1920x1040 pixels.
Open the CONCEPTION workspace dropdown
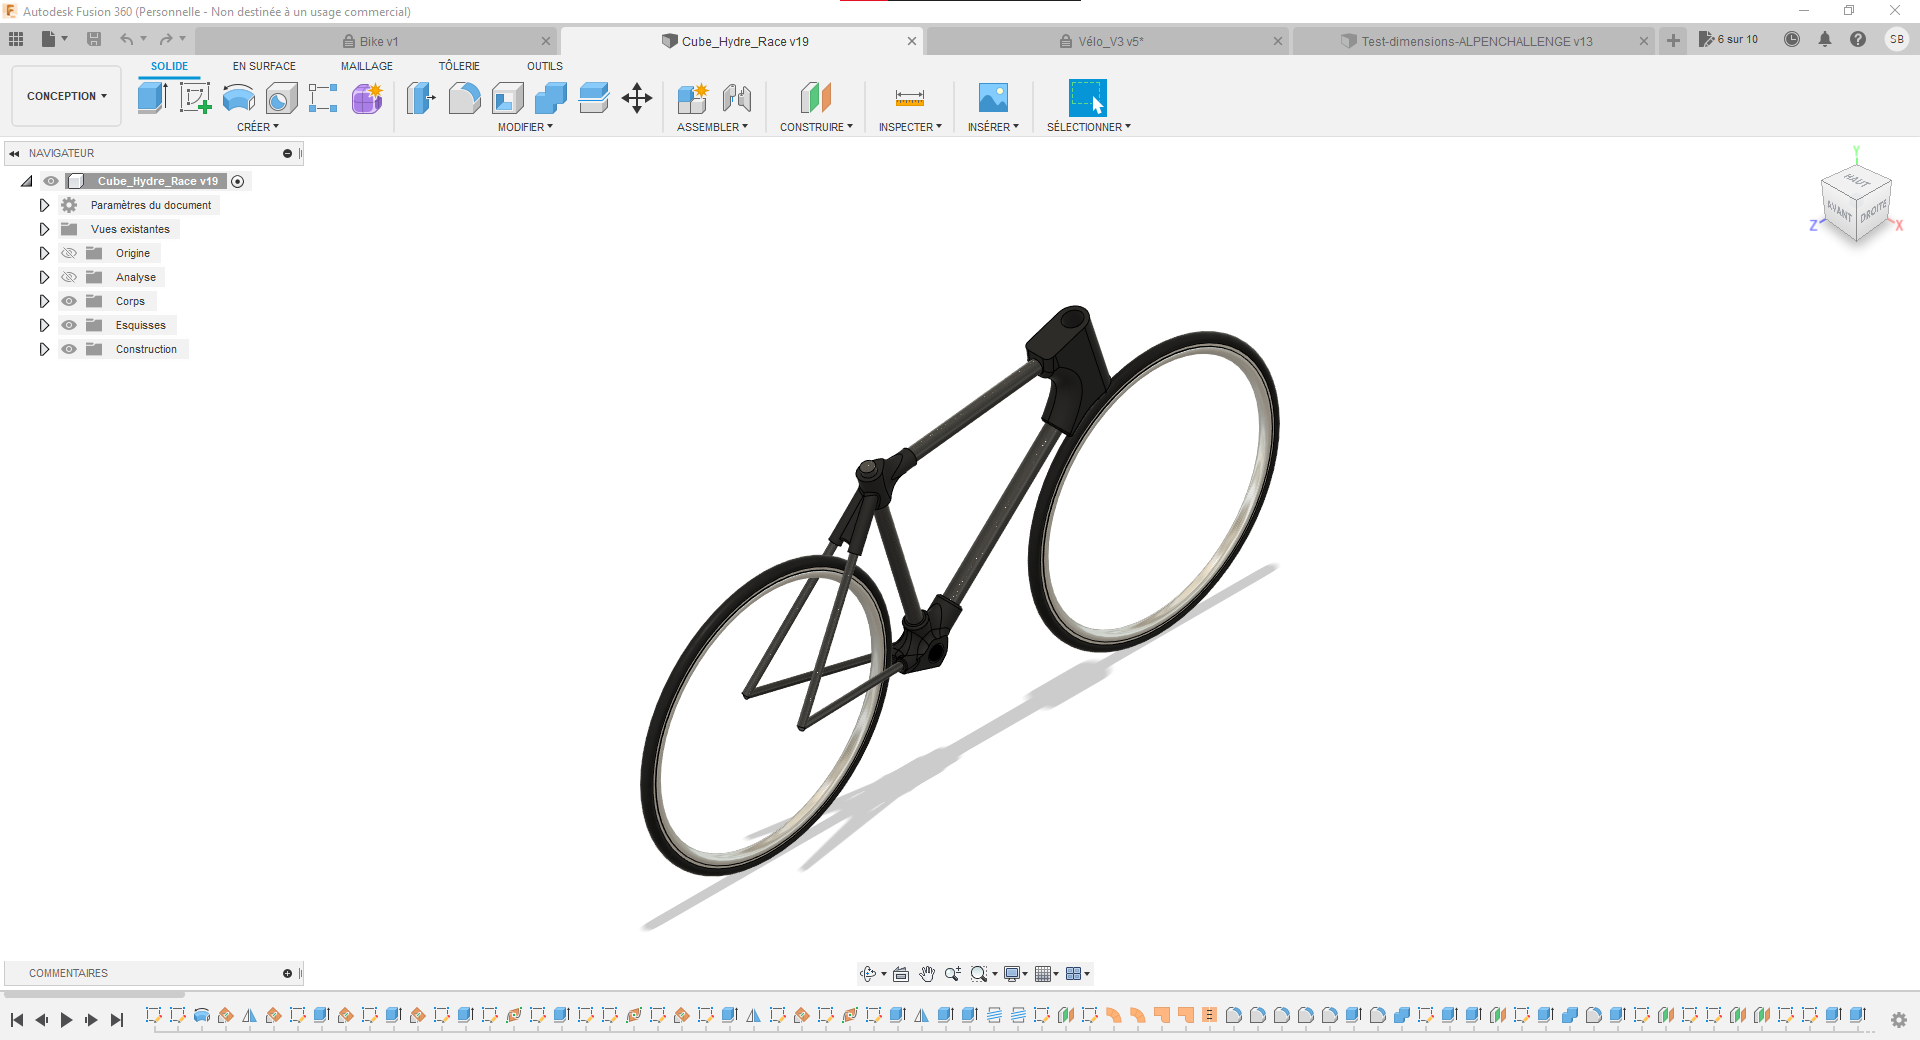pos(66,96)
